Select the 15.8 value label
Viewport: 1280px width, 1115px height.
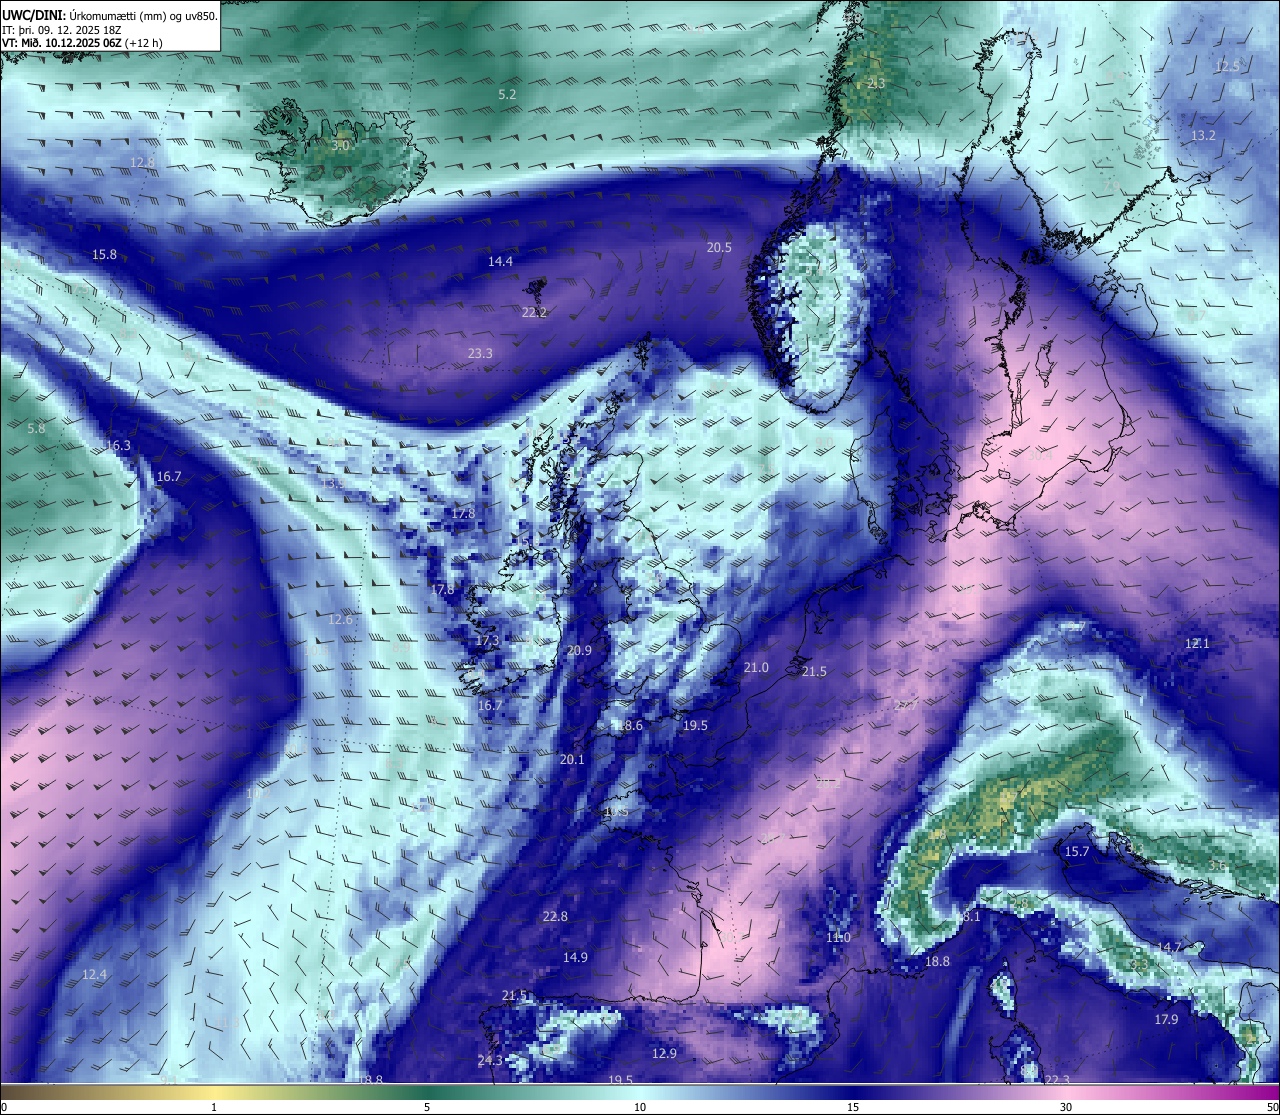pos(104,255)
